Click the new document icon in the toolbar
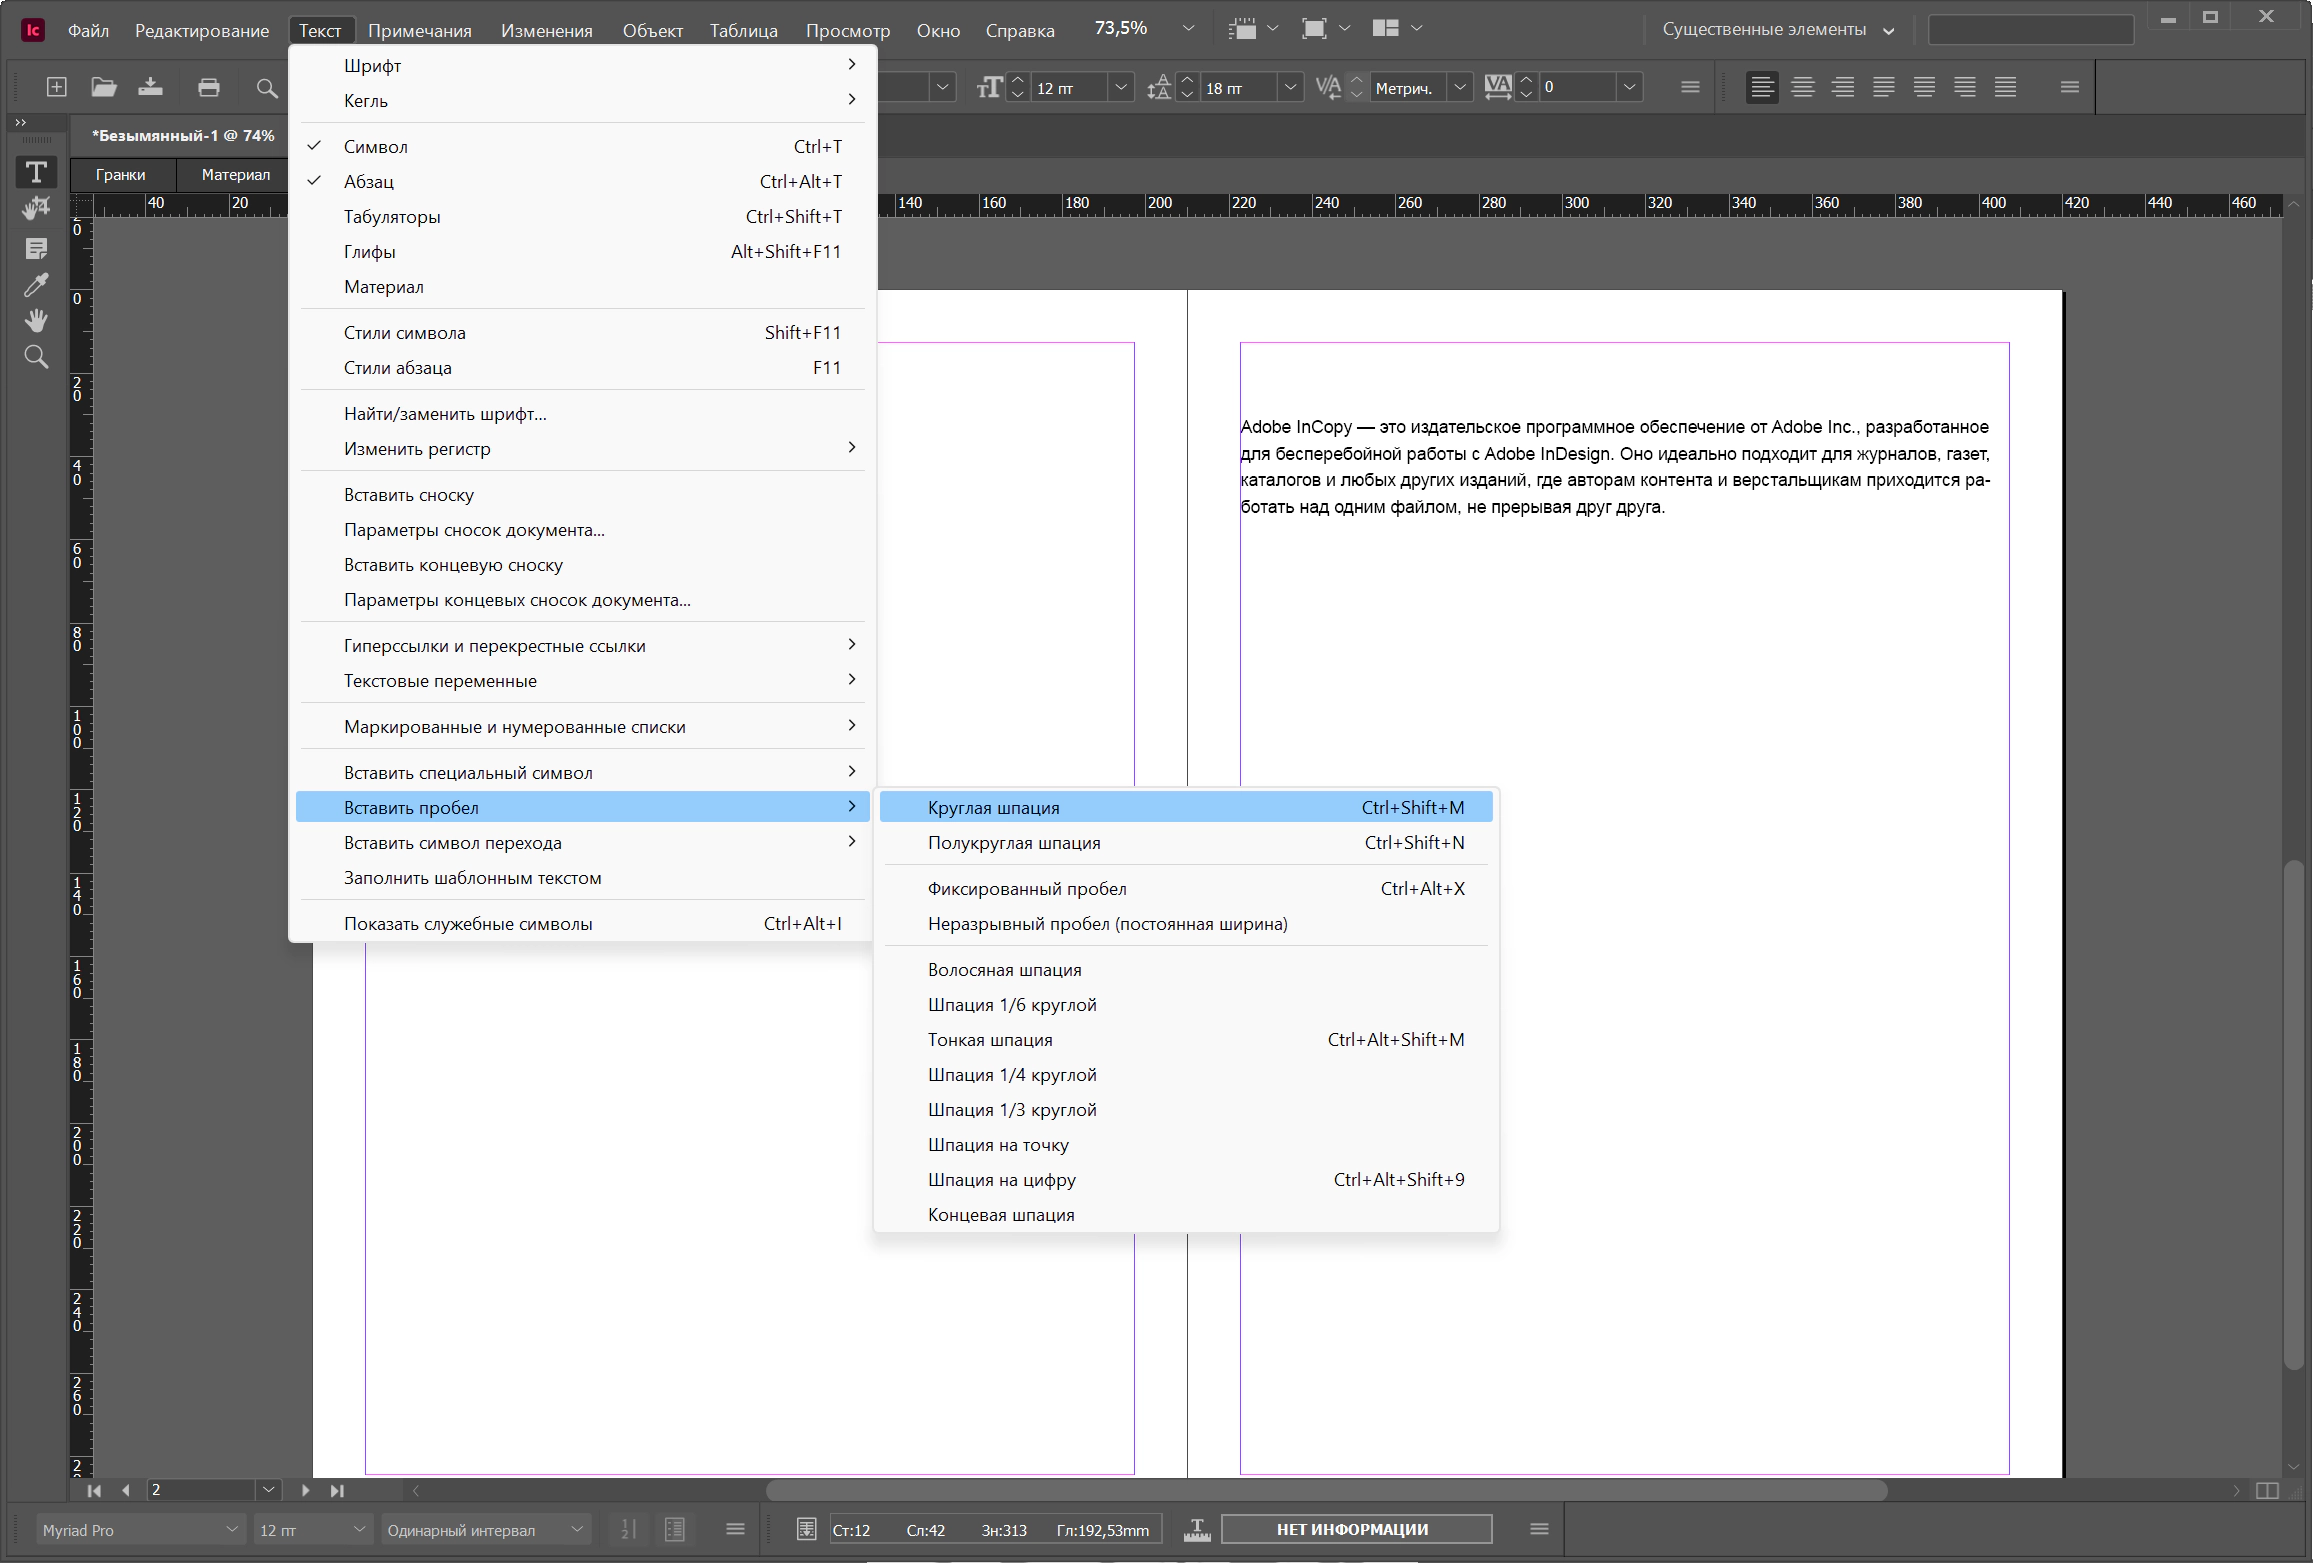The width and height of the screenshot is (2313, 1563). (57, 87)
